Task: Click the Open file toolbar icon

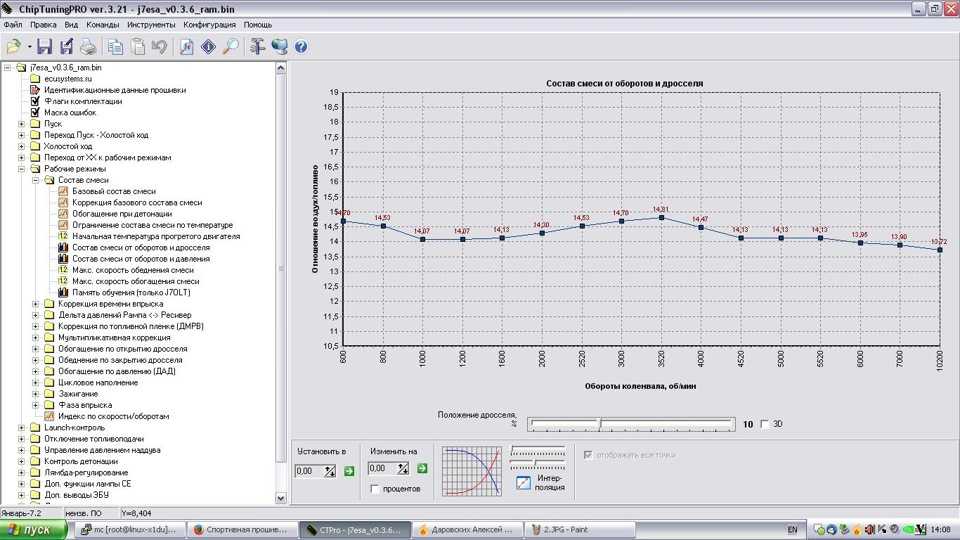Action: (x=13, y=47)
